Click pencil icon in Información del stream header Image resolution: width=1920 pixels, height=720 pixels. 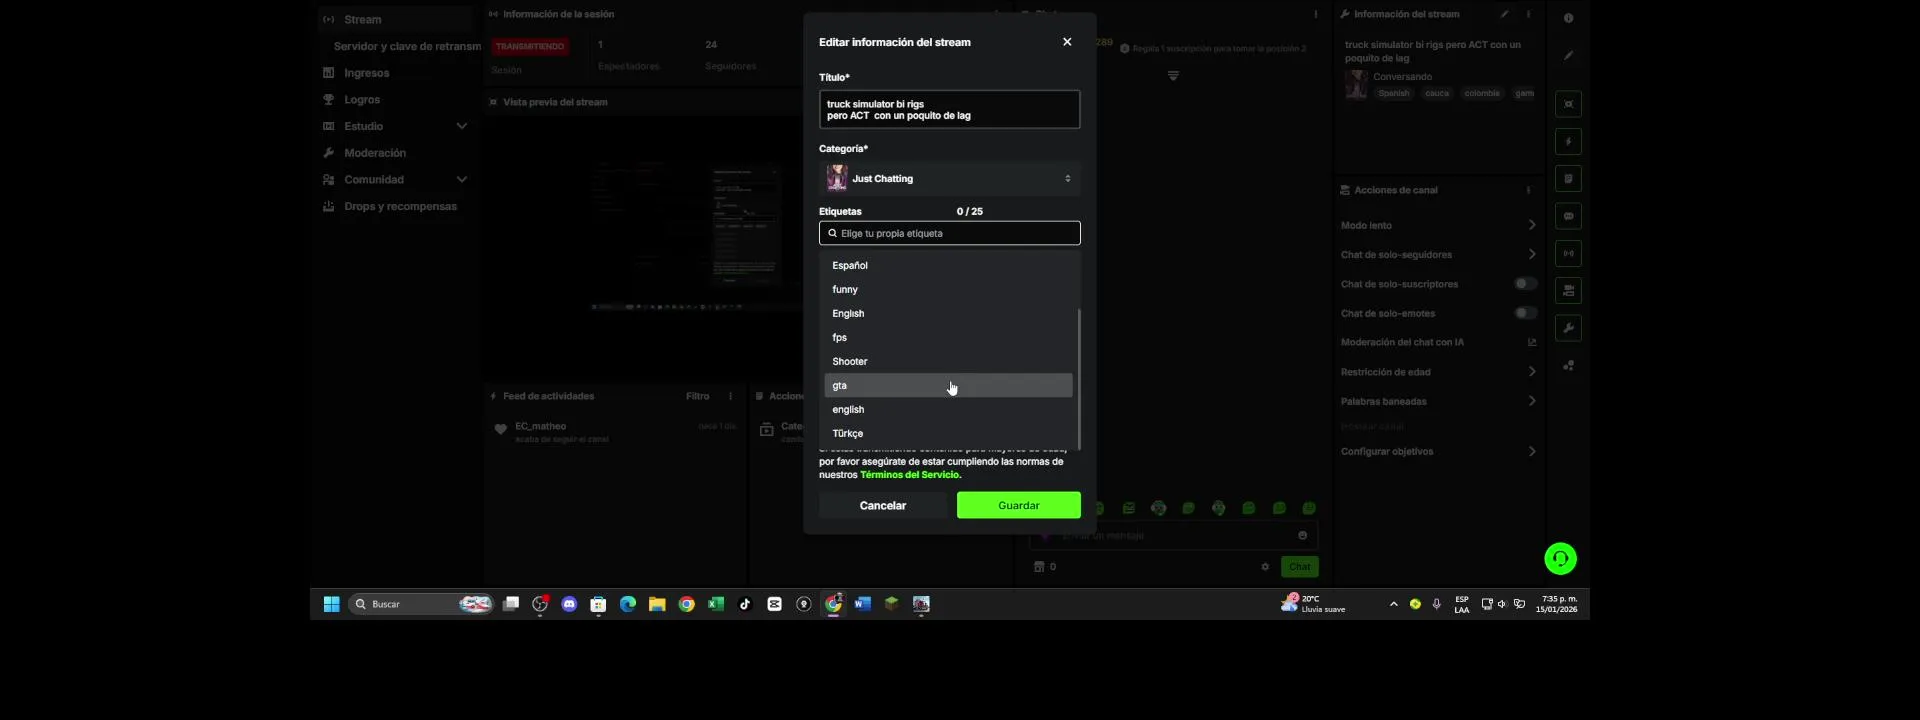coord(1504,14)
